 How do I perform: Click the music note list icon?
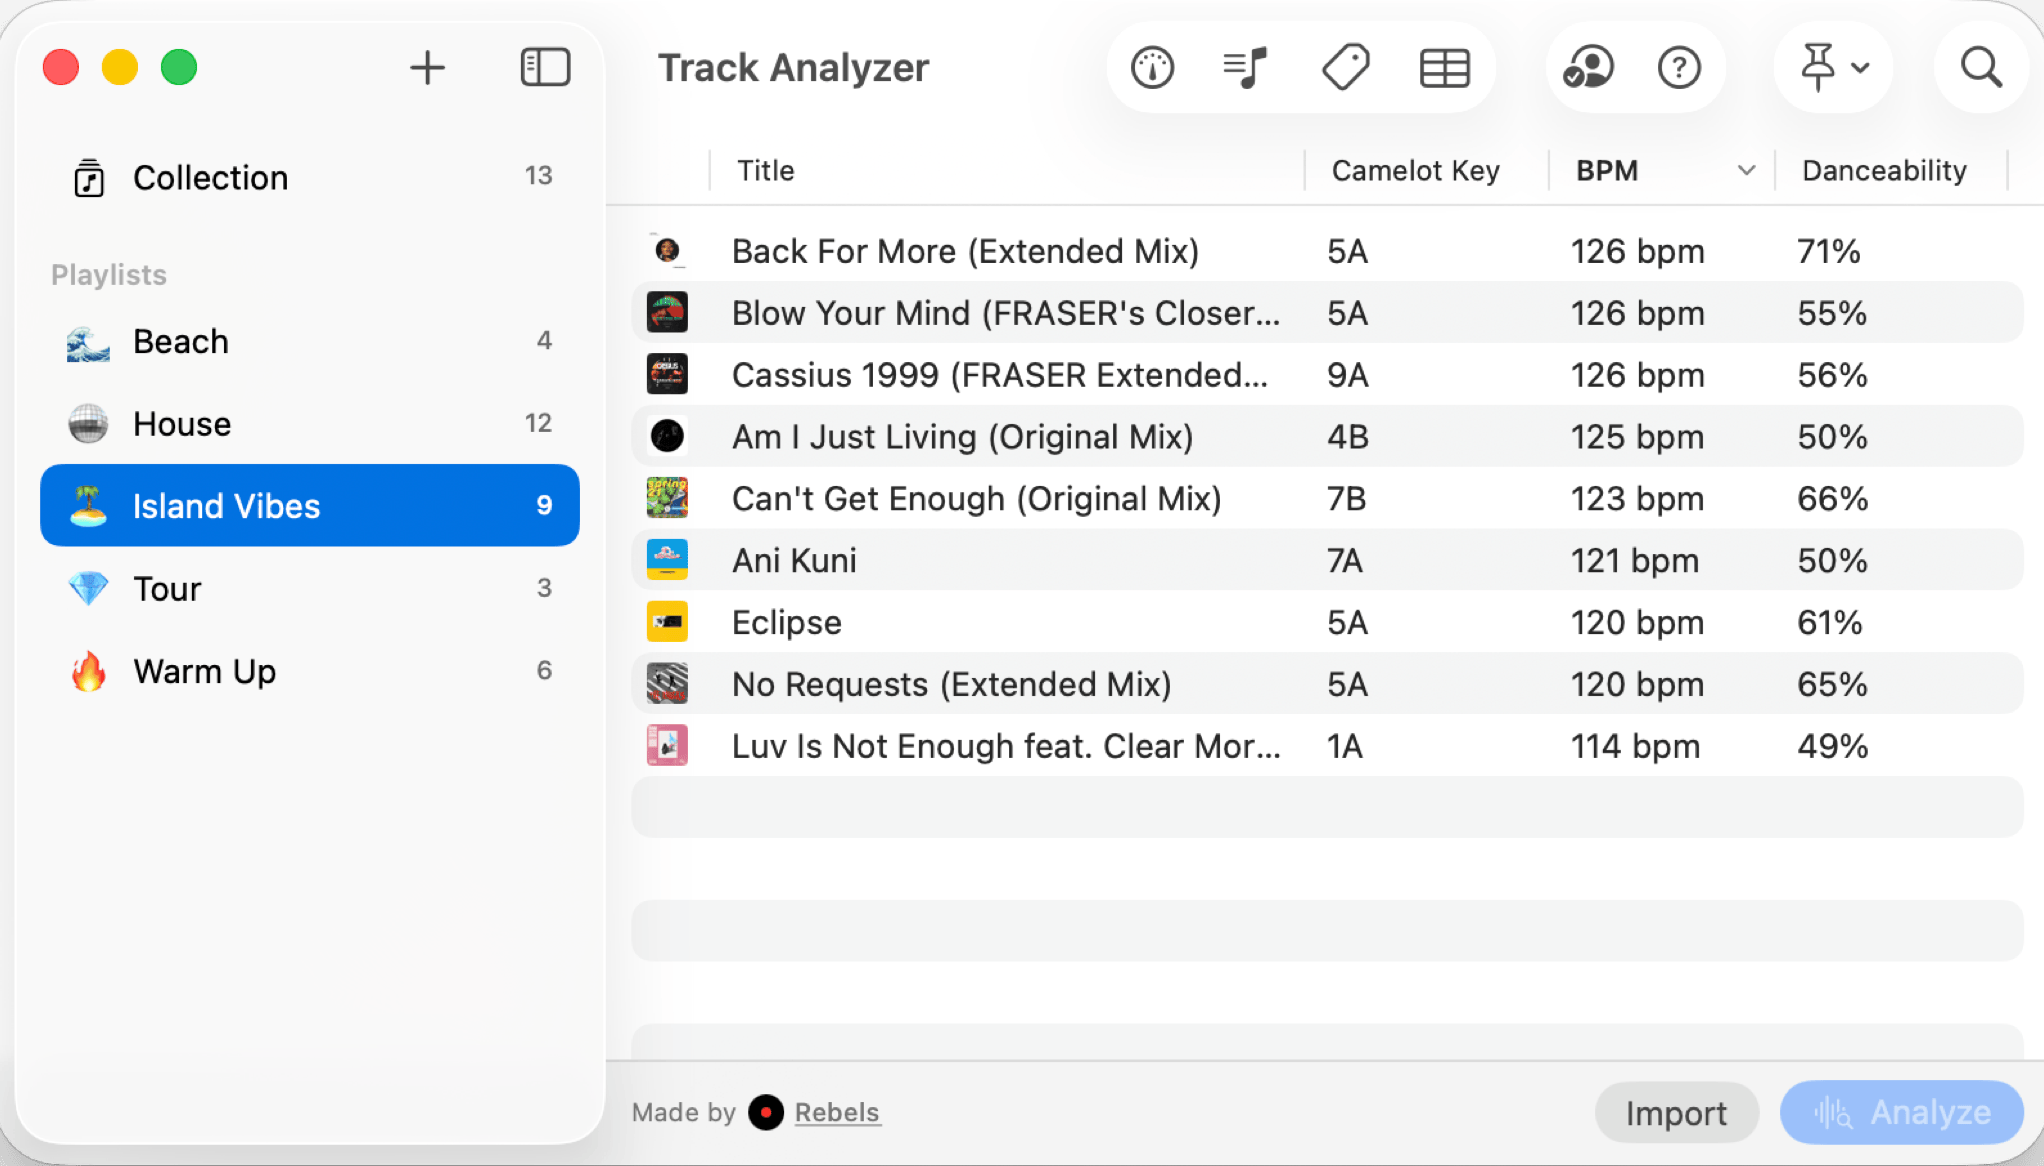tap(1245, 68)
